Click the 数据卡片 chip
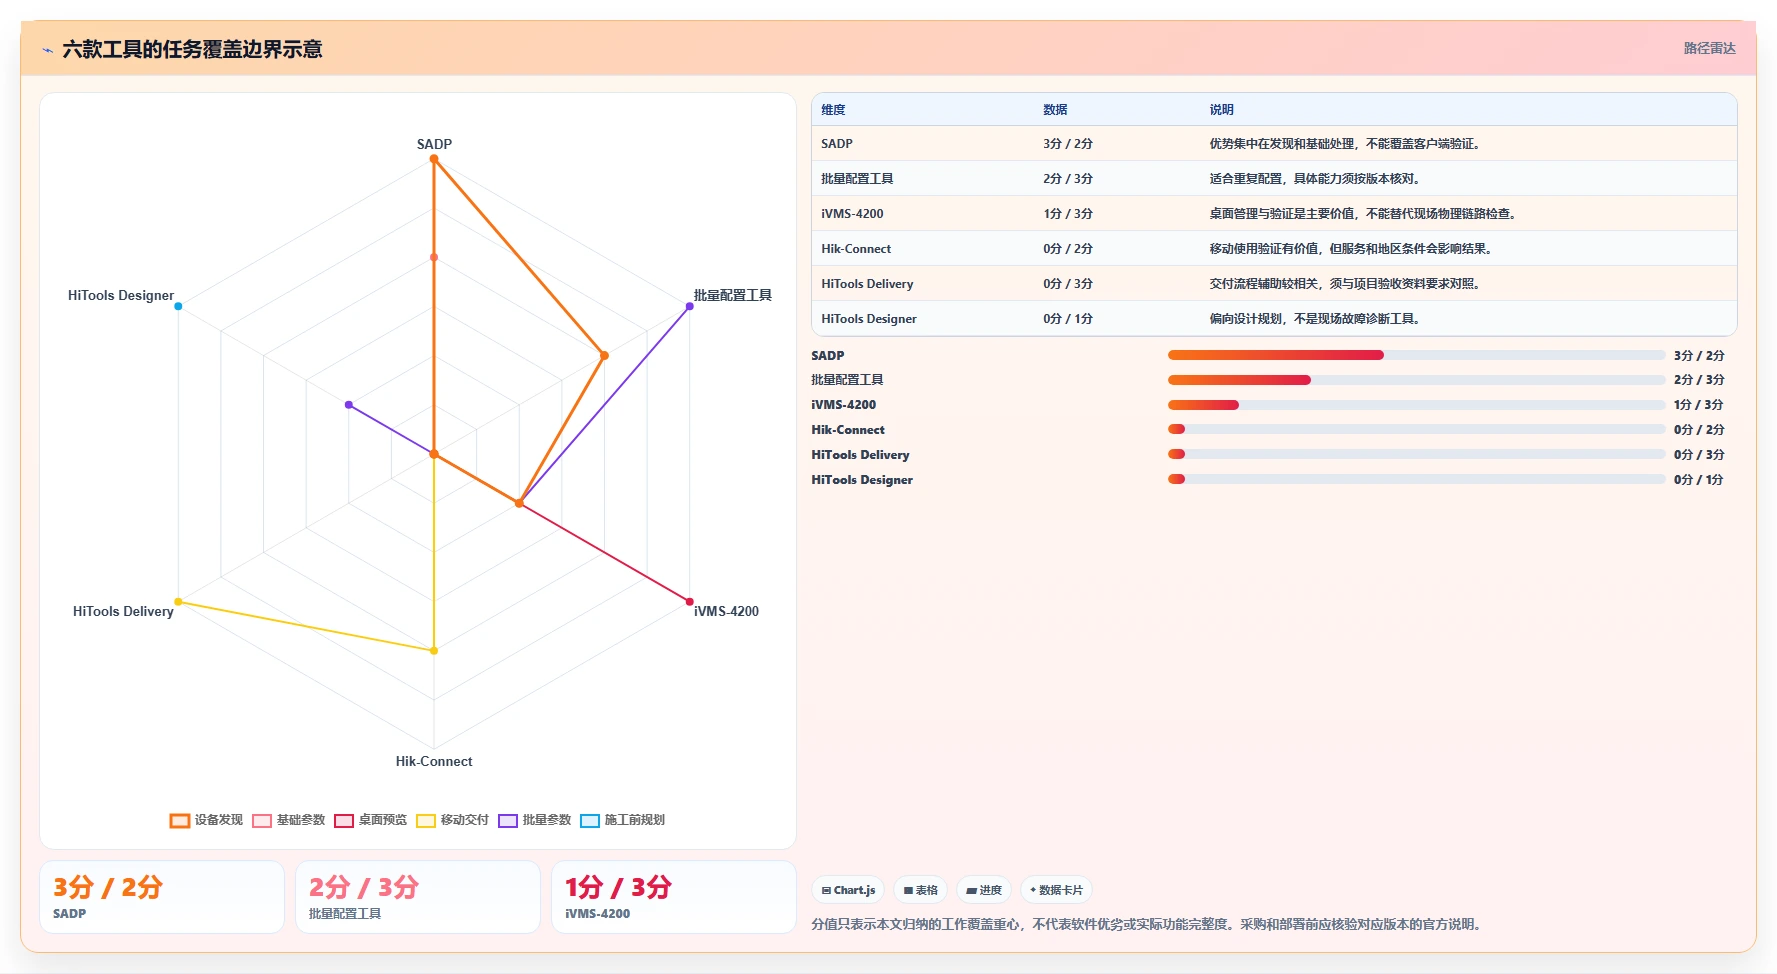Image resolution: width=1777 pixels, height=974 pixels. pyautogui.click(x=1056, y=890)
